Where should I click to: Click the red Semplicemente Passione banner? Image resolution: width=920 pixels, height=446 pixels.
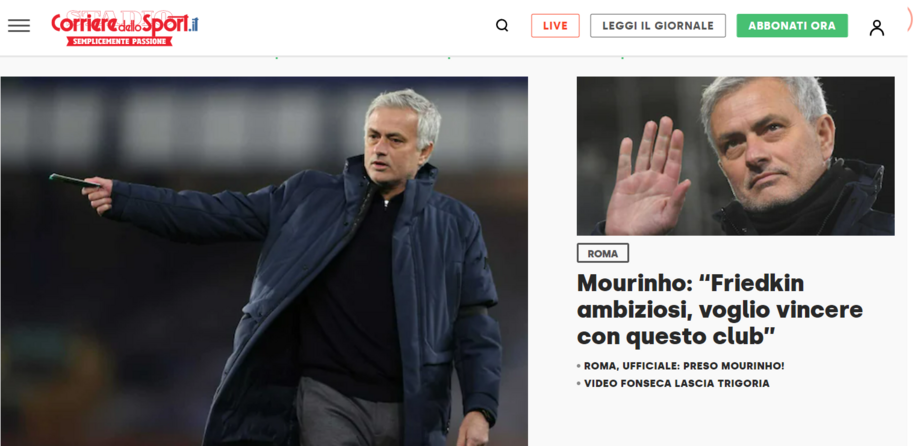(119, 42)
